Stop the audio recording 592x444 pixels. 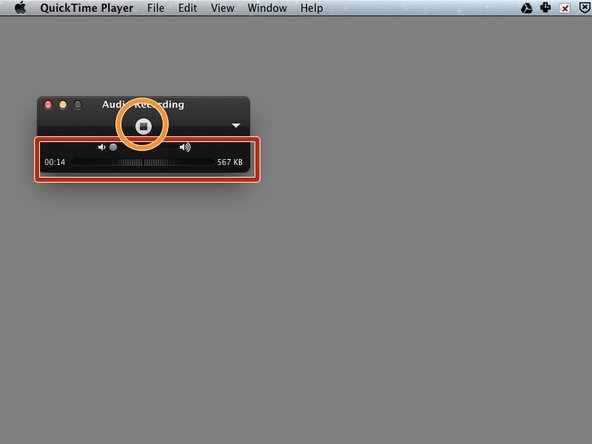tap(143, 126)
